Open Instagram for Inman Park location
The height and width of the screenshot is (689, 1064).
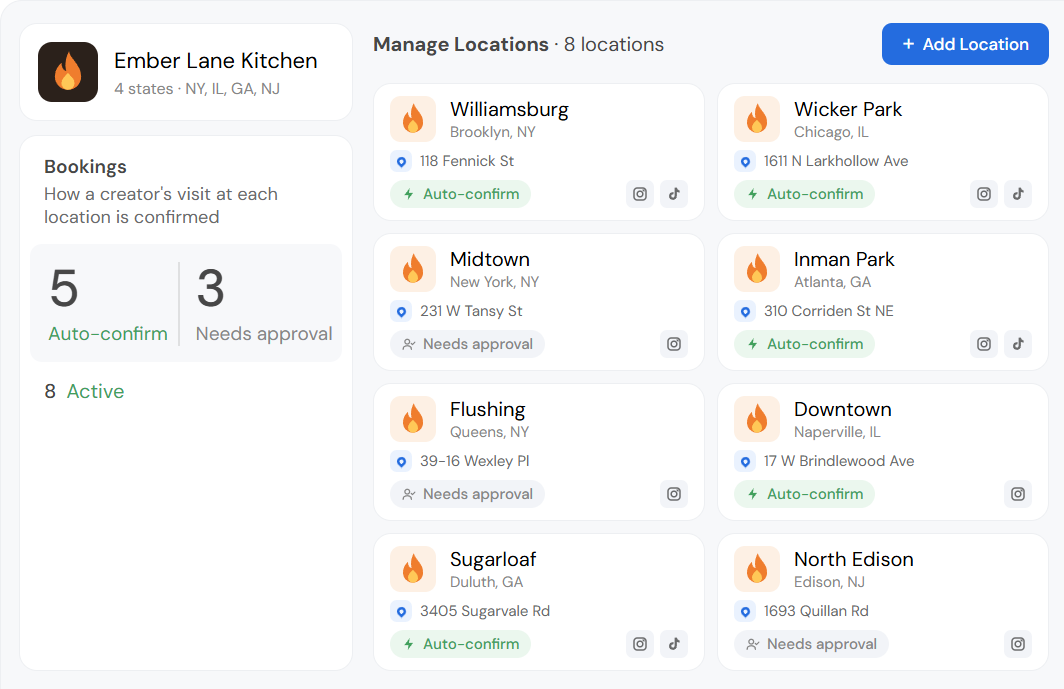(x=984, y=344)
